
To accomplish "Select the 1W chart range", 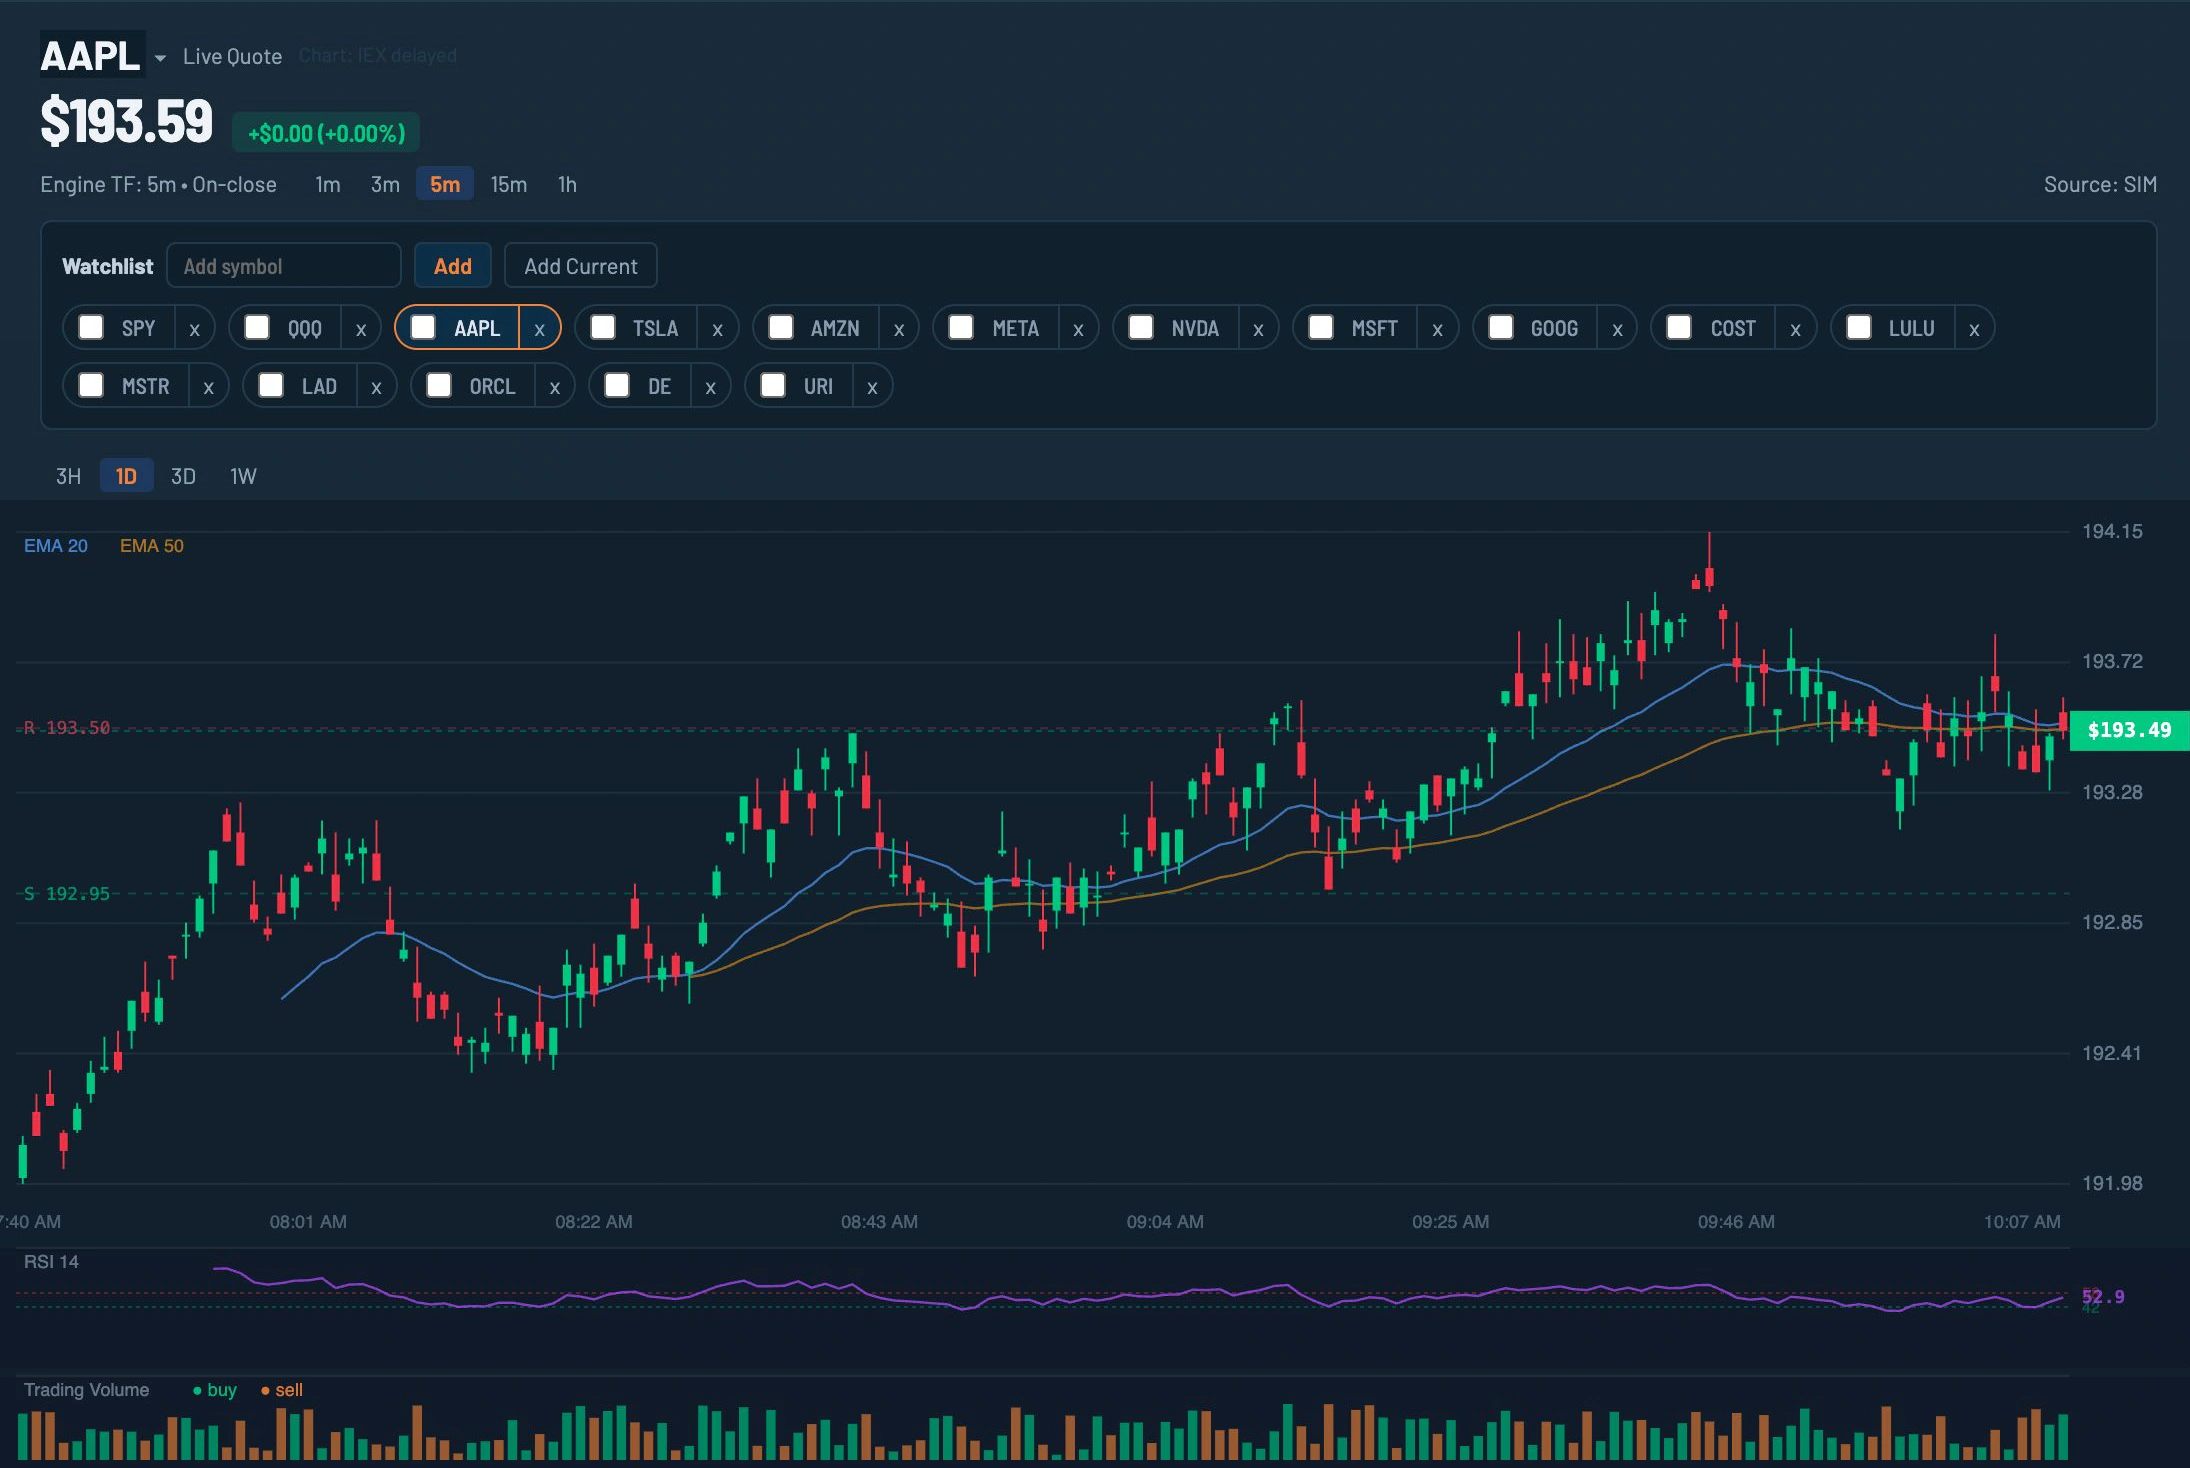I will pos(243,476).
